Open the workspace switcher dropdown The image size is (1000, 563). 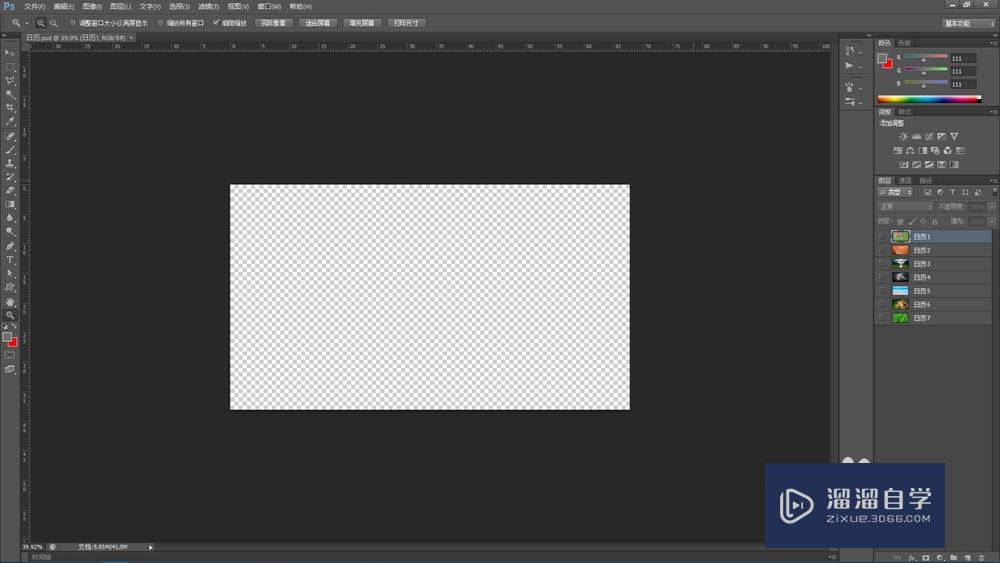pyautogui.click(x=968, y=23)
